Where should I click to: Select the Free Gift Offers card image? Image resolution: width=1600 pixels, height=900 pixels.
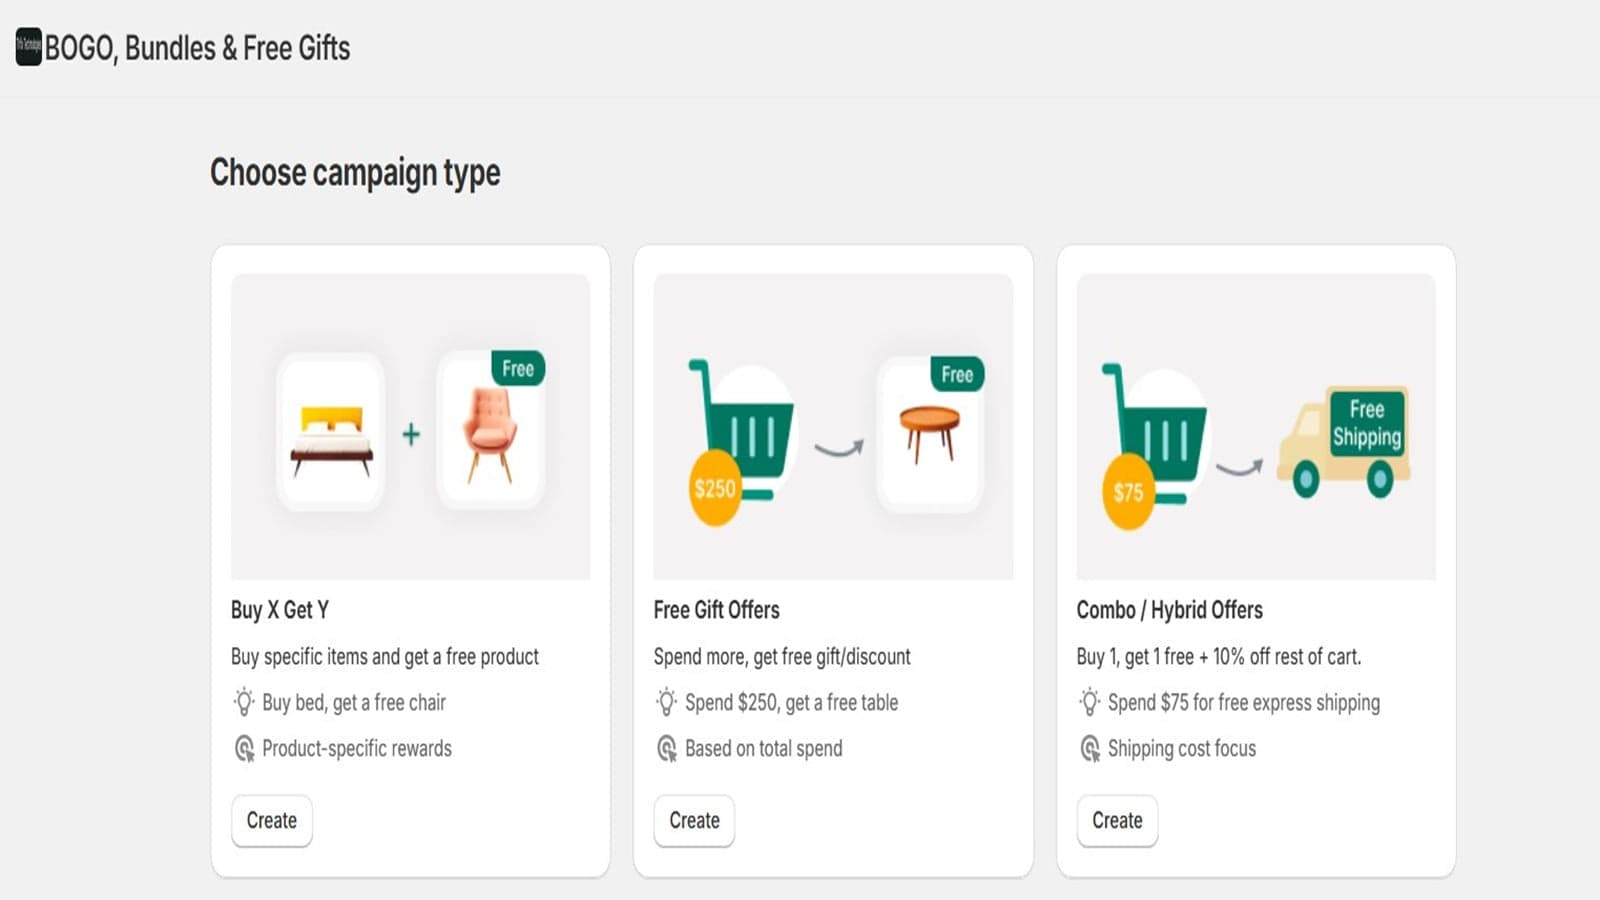pos(833,427)
